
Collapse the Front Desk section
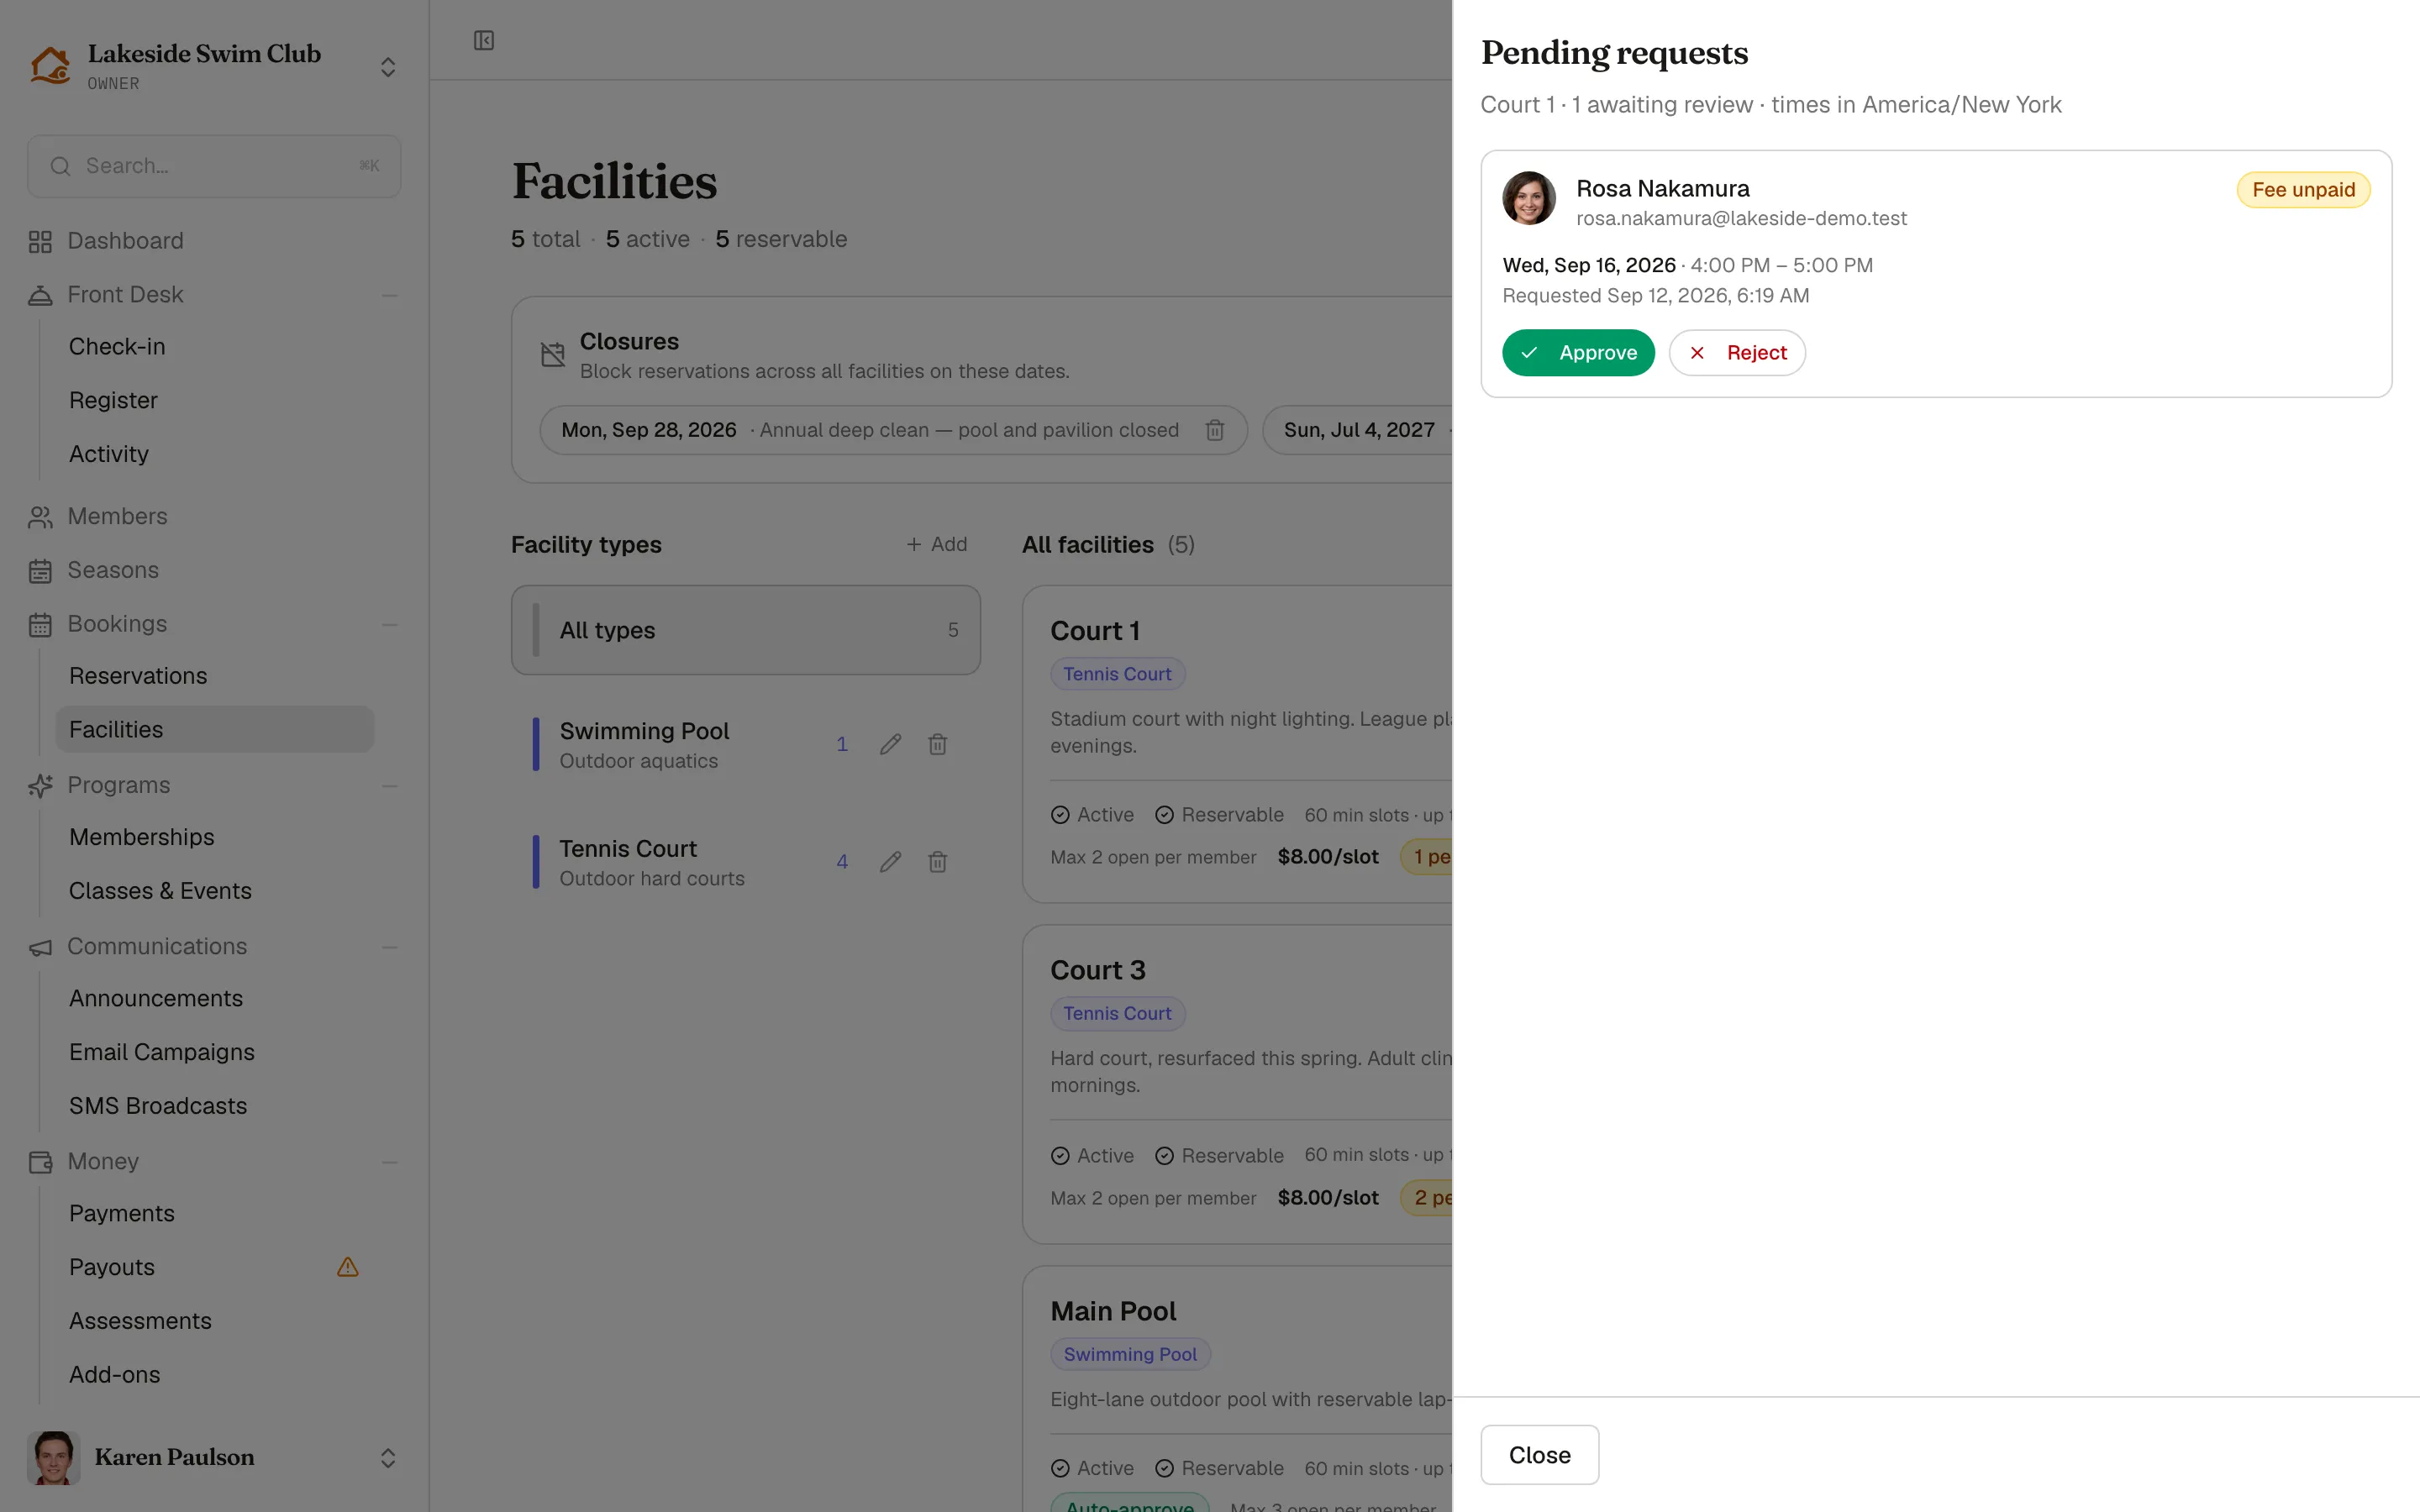389,295
